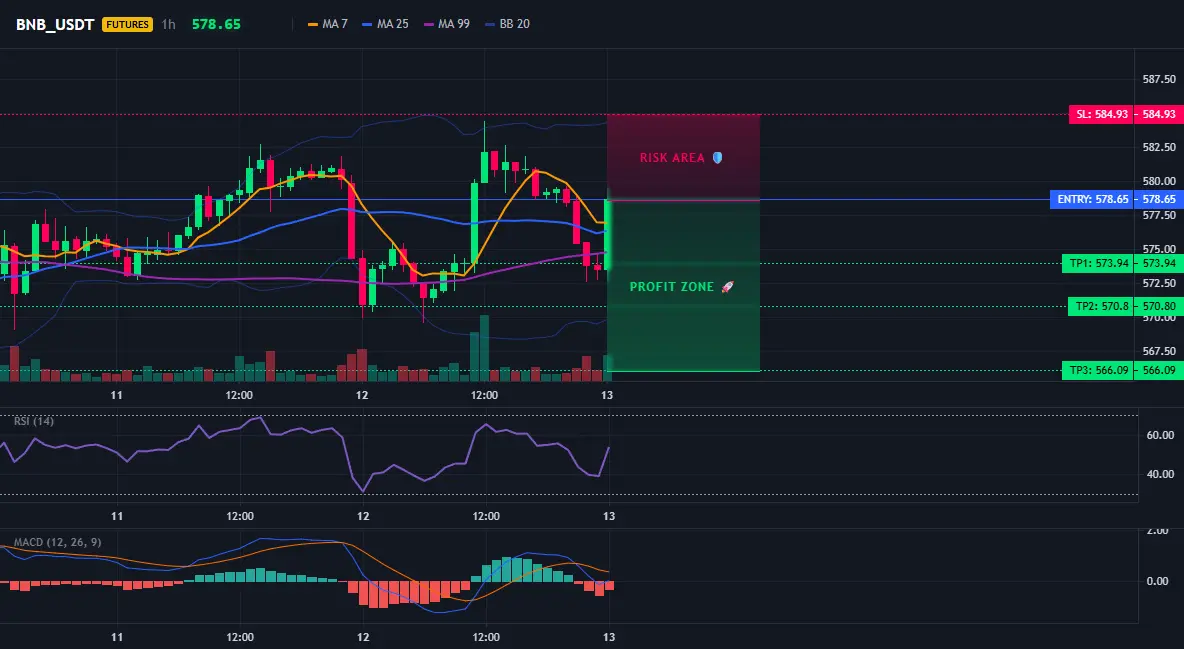Image resolution: width=1184 pixels, height=649 pixels.
Task: Click the 578.65 entry price tag on axis
Action: click(1159, 199)
